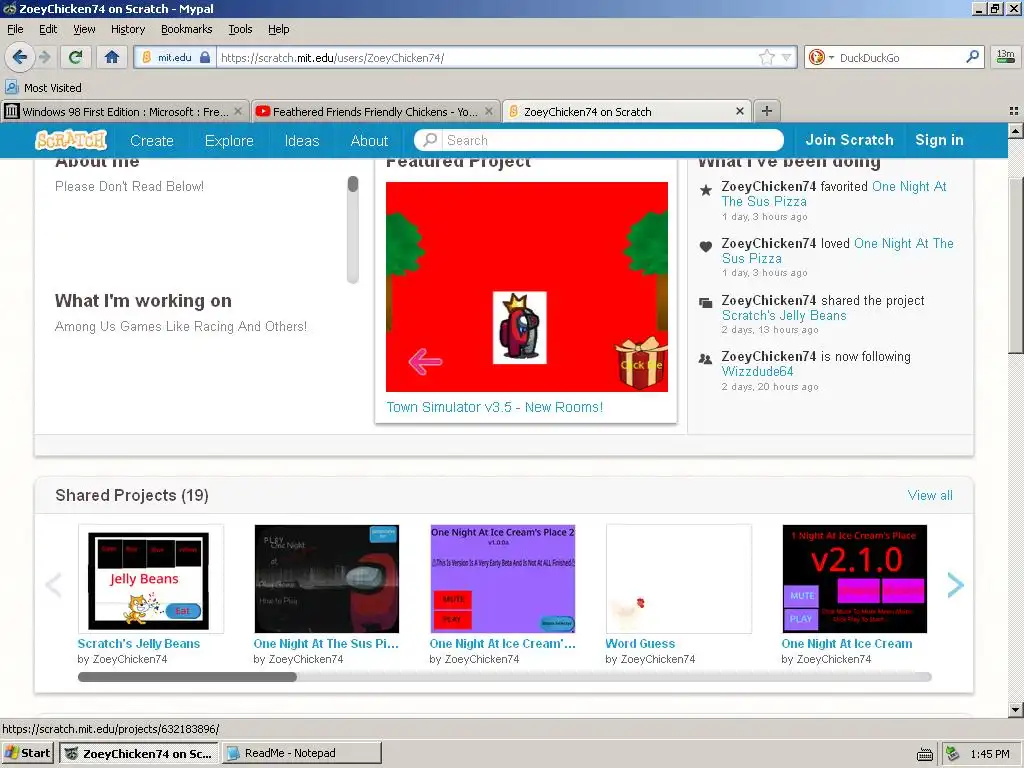Click the tab groups grid icon
1024x768 pixels.
pos(1014,111)
